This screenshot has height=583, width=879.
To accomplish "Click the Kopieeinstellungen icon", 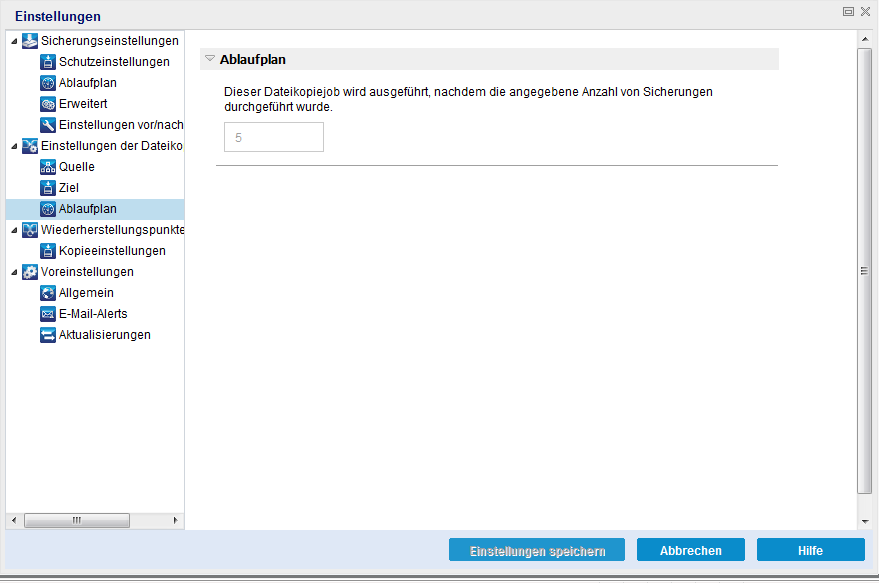I will tap(48, 251).
